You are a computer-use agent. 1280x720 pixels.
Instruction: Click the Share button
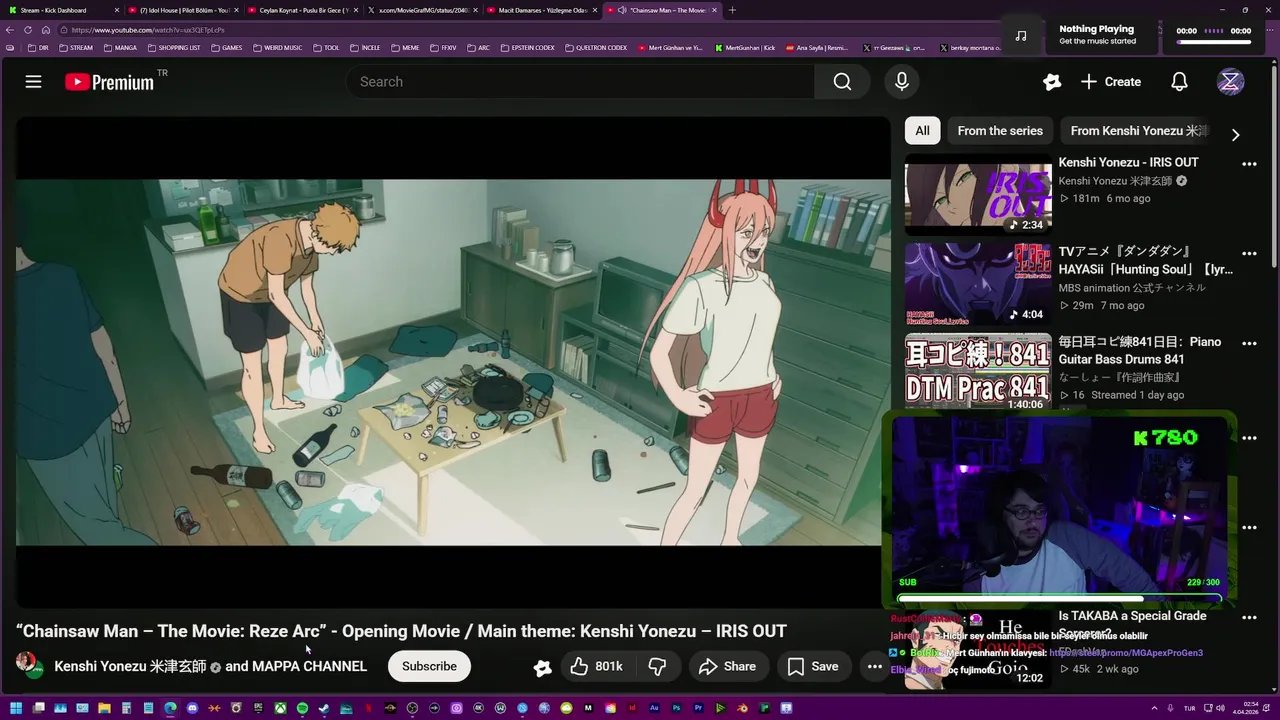727,666
